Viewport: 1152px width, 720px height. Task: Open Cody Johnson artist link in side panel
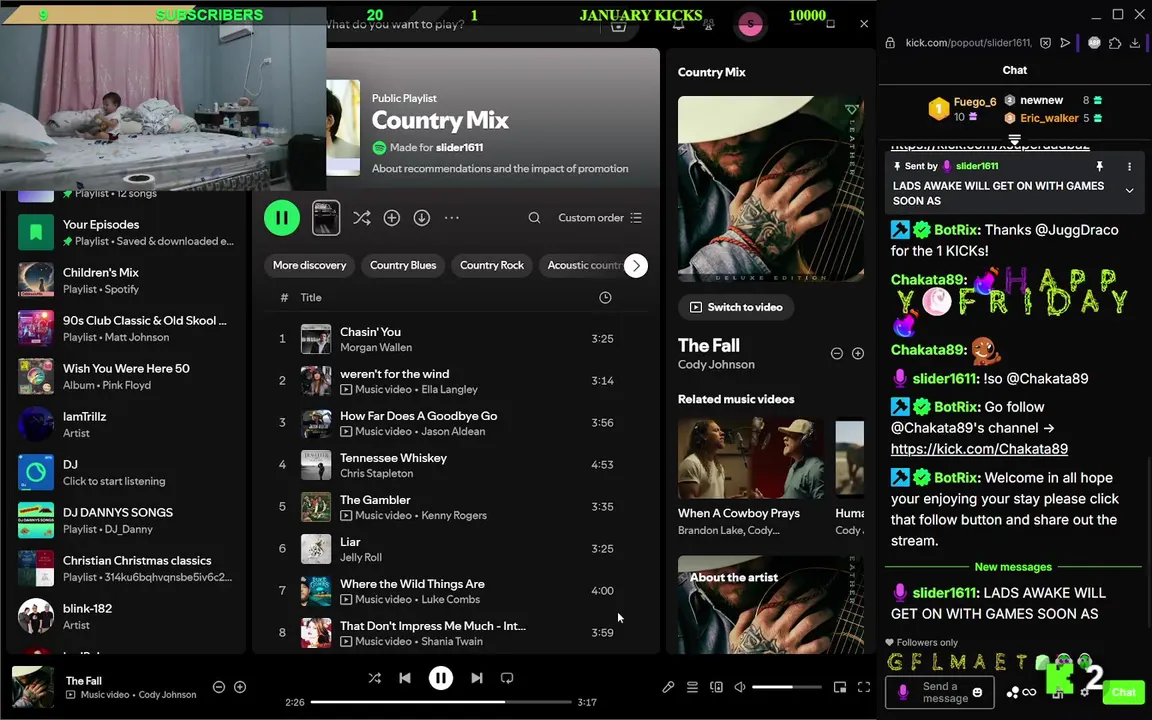click(716, 364)
